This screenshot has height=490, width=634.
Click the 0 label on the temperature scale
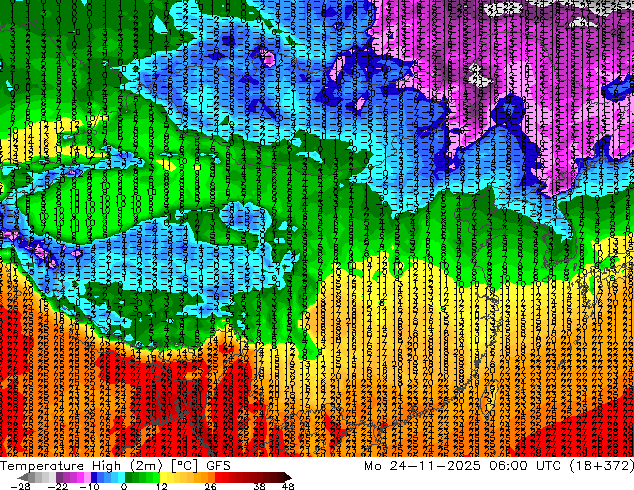pyautogui.click(x=124, y=487)
